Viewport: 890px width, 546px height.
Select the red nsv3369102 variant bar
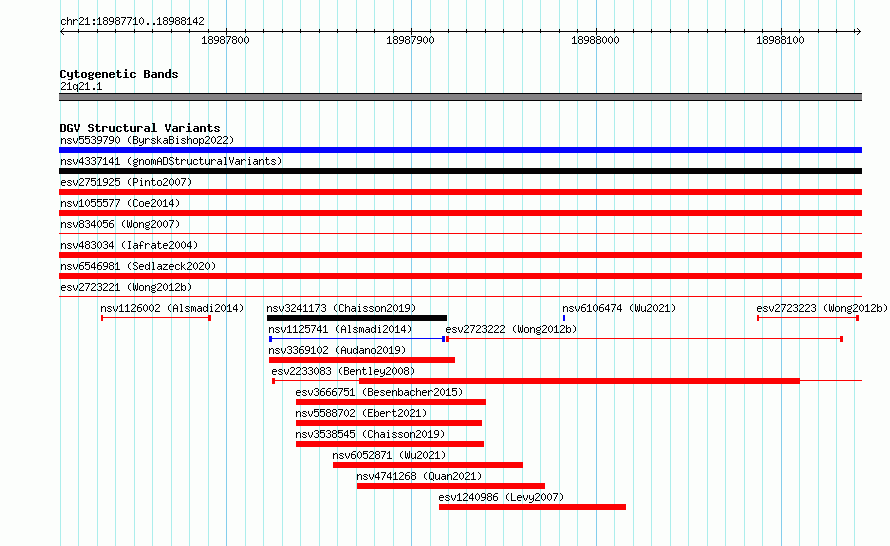362,360
